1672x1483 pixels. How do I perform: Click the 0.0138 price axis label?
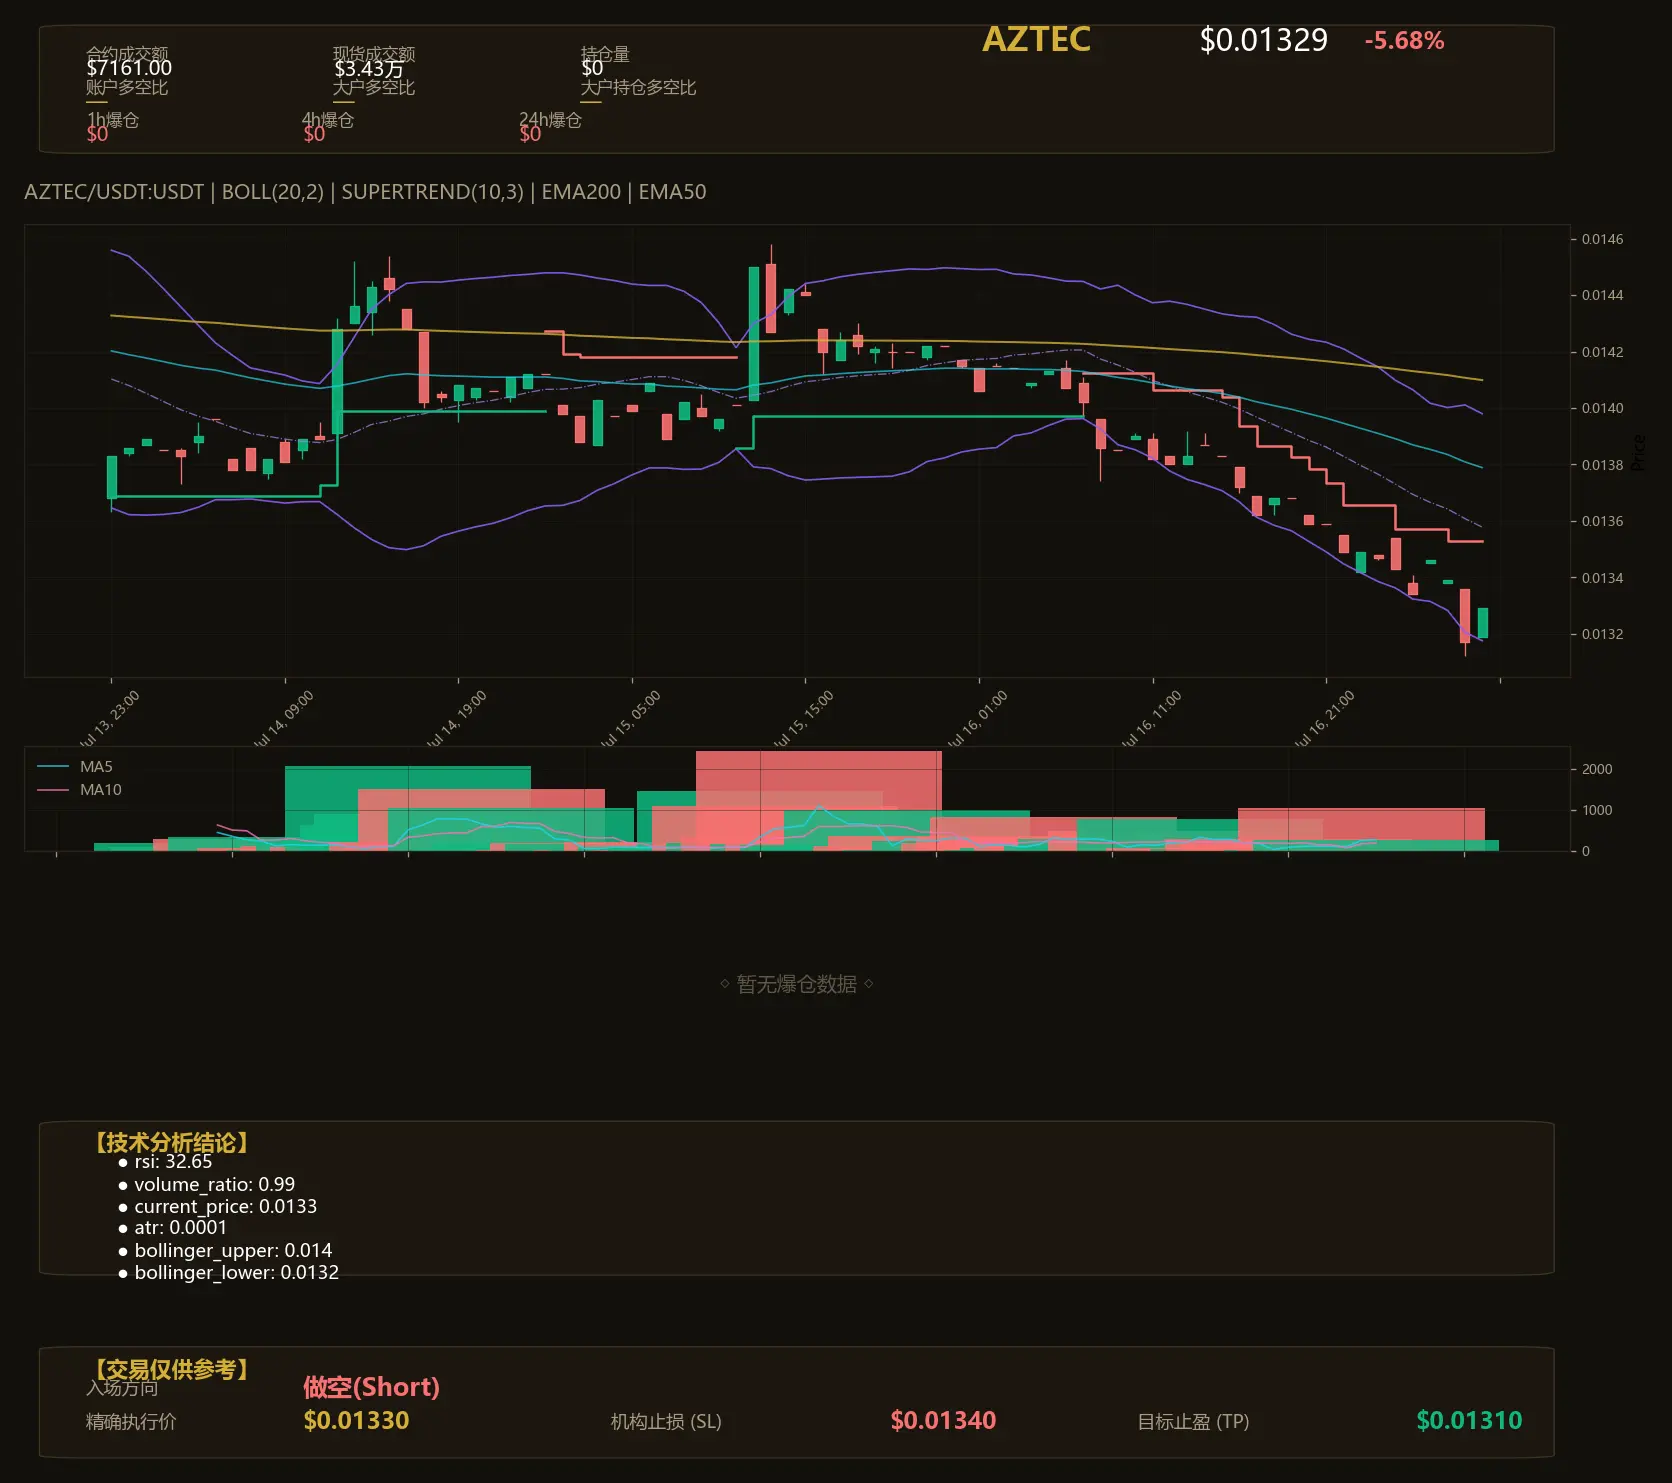click(x=1602, y=465)
